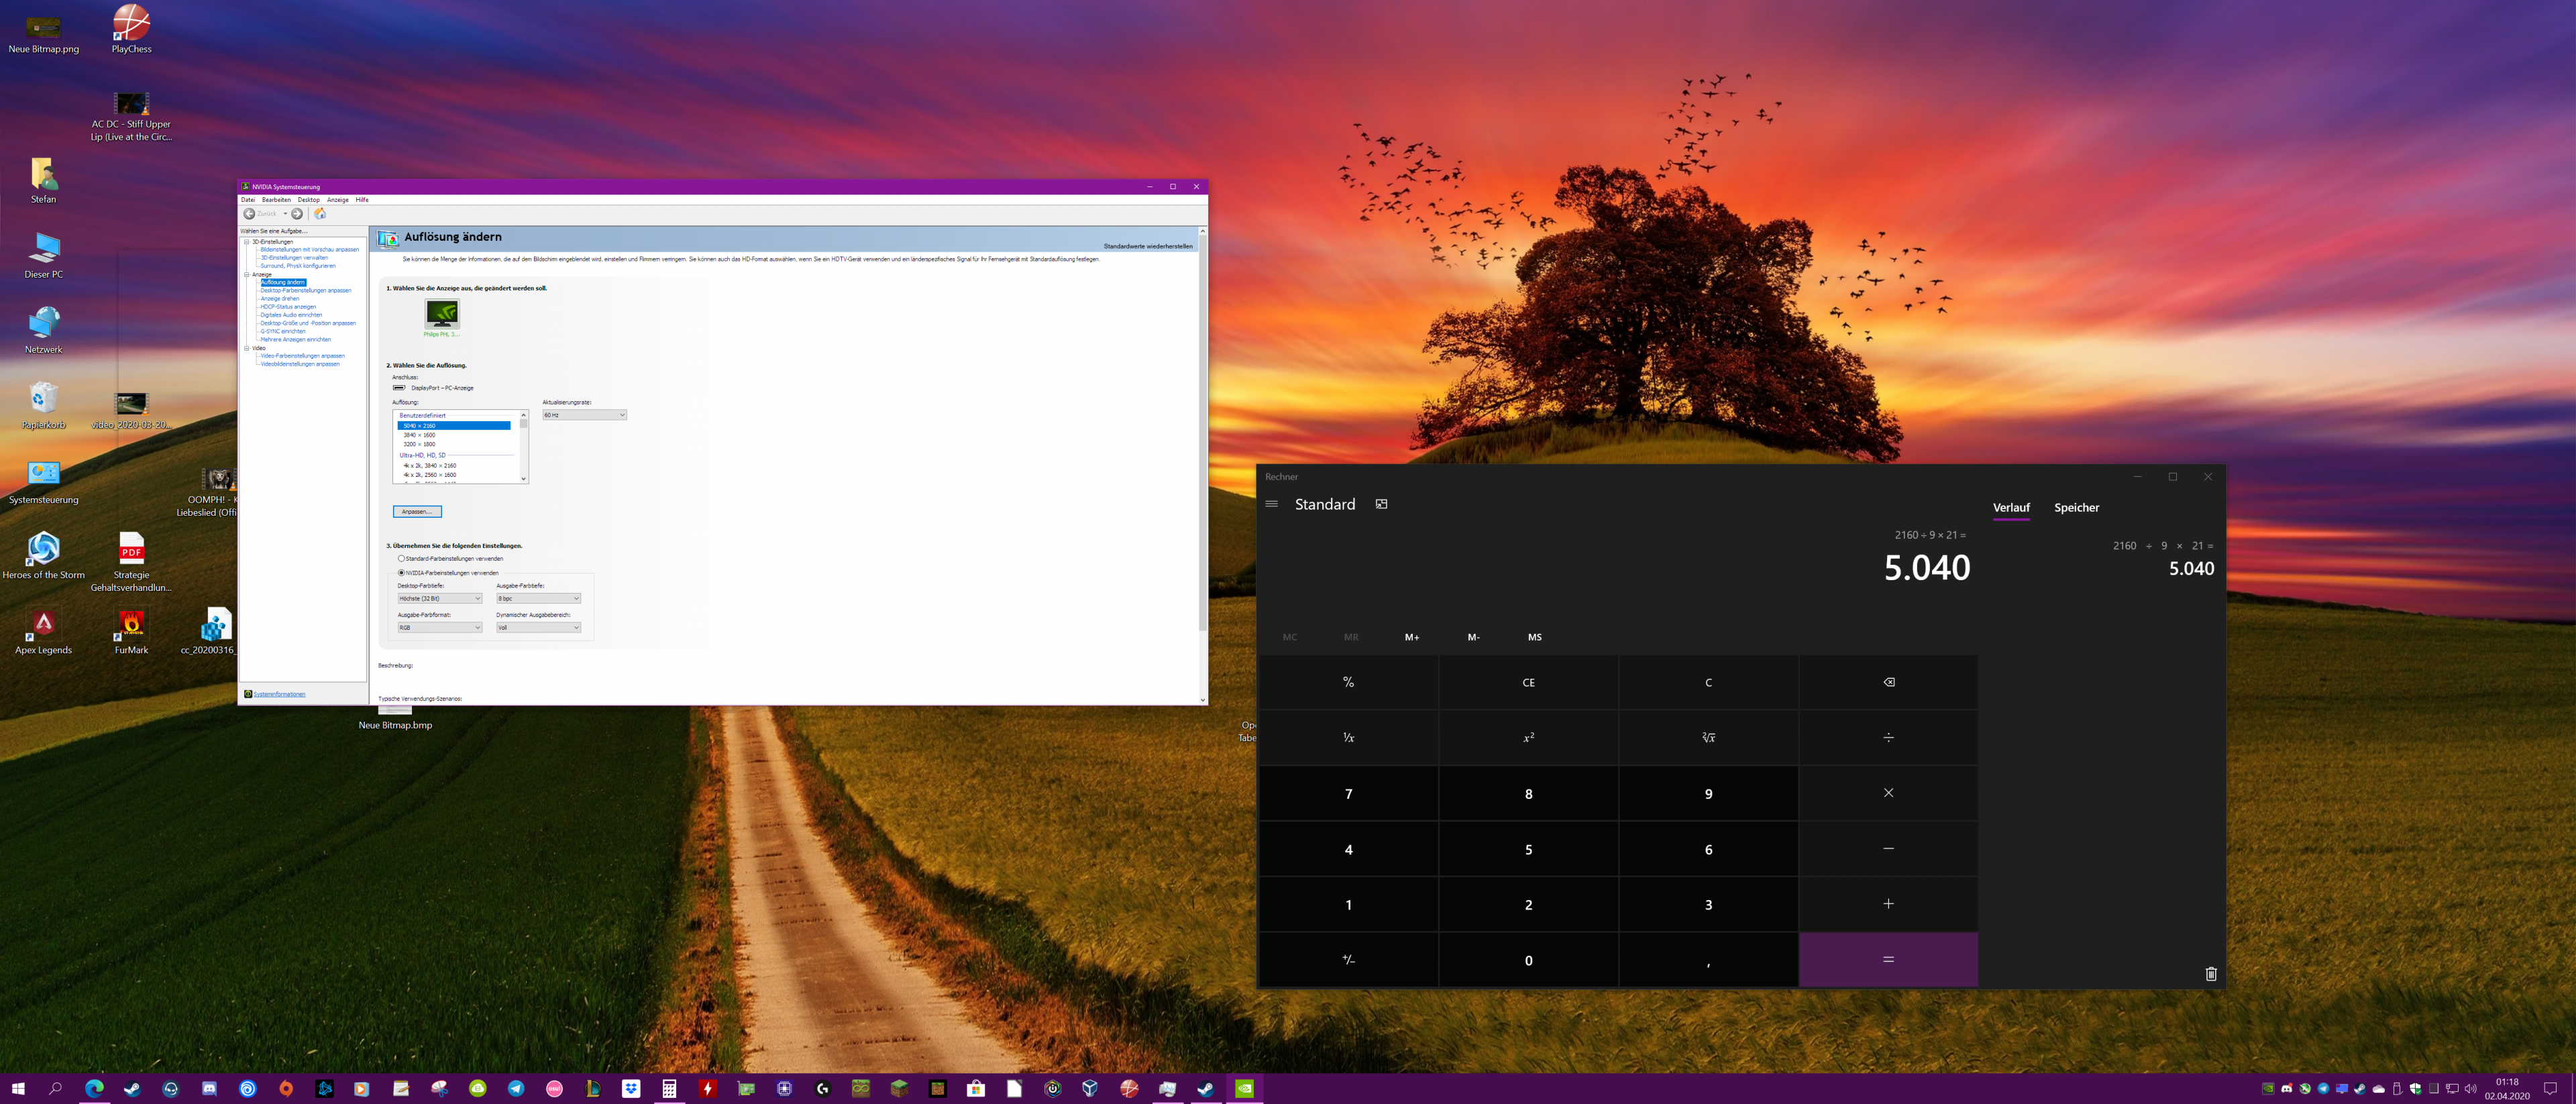2576x1104 pixels.
Task: Select resolution 3200 × 1800 in list
Action: 419,444
